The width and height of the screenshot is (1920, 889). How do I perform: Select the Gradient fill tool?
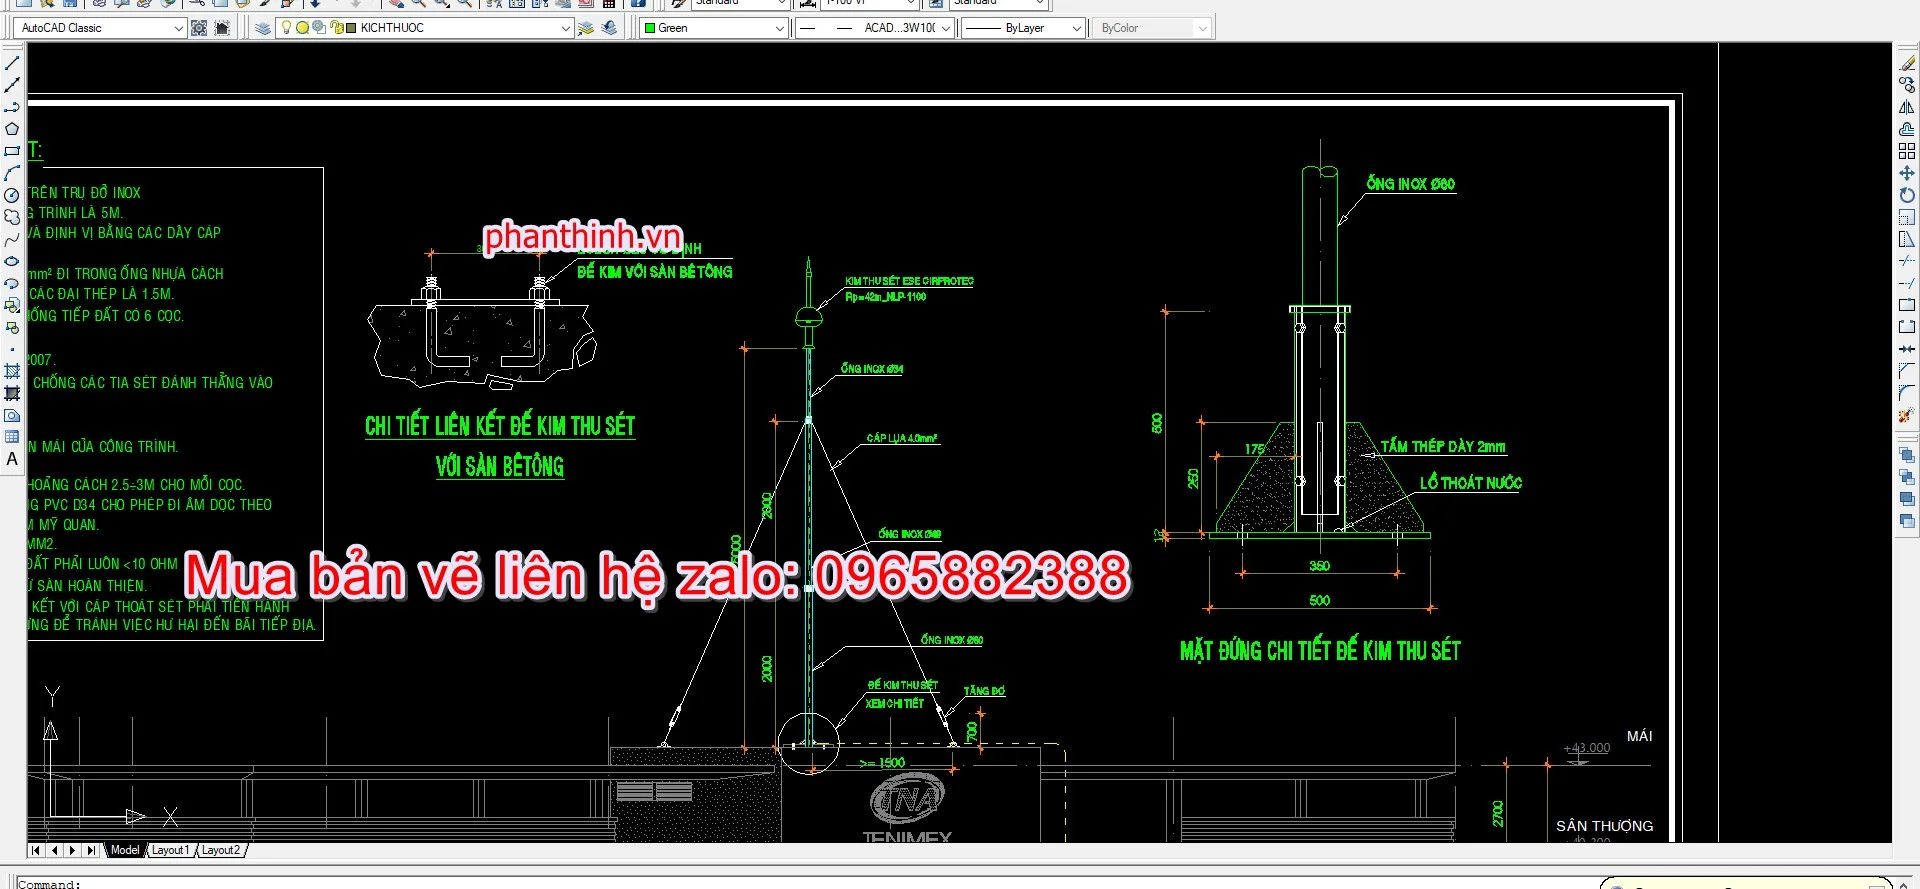(x=12, y=393)
